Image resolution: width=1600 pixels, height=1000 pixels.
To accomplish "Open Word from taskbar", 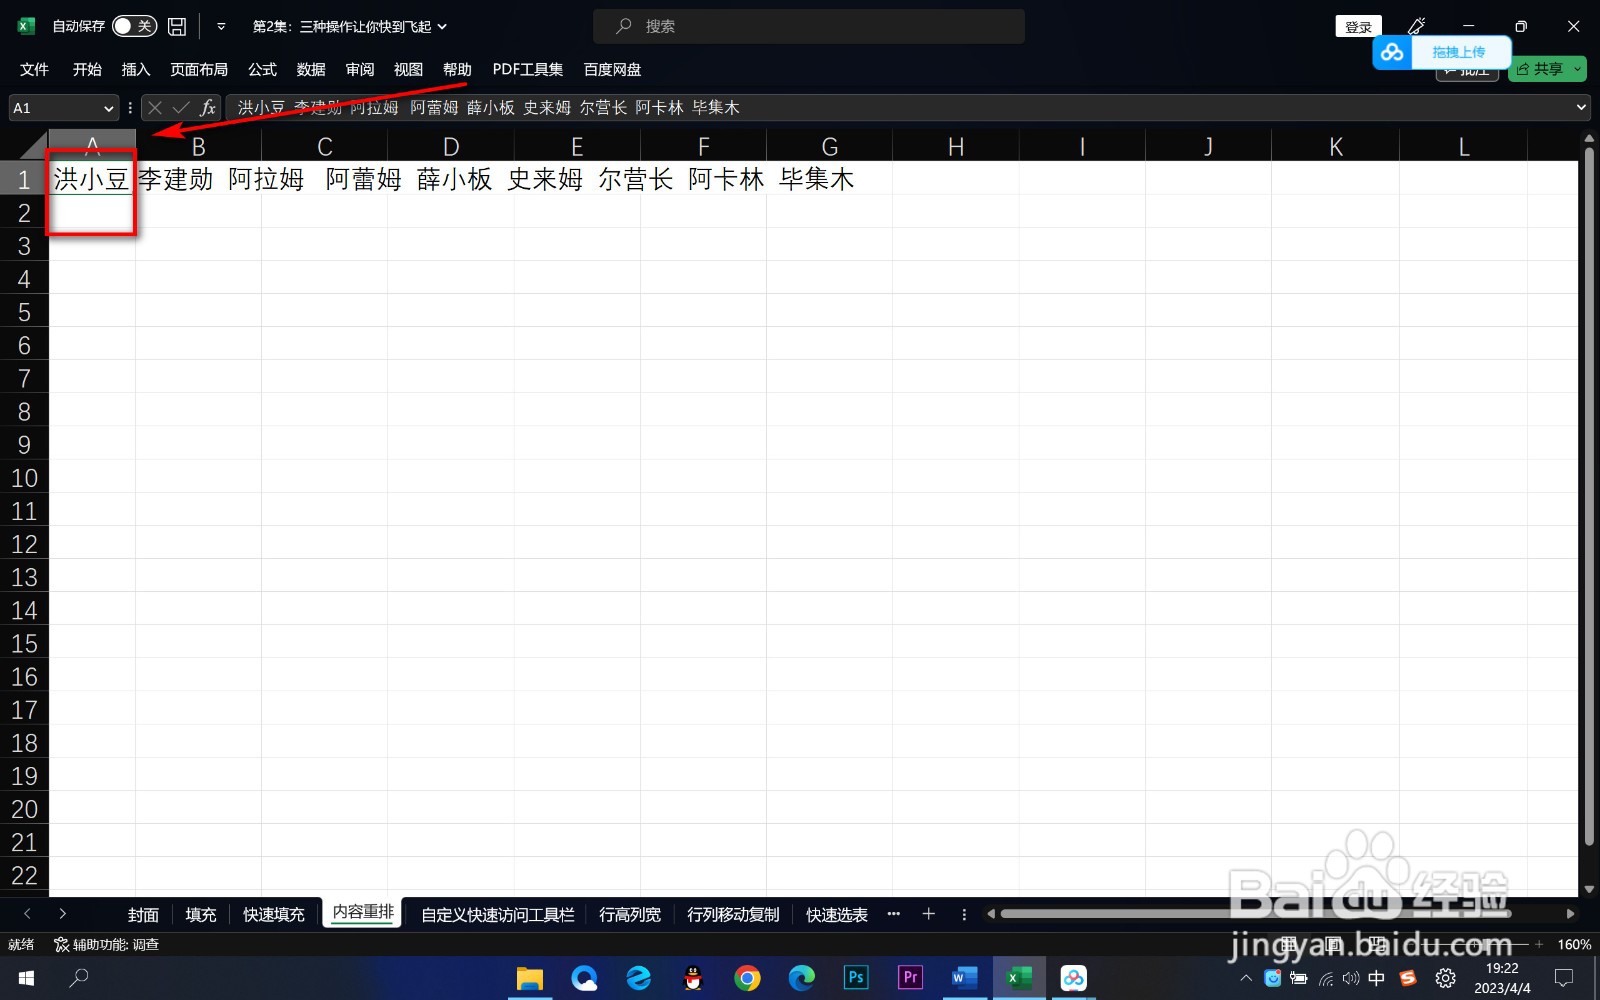I will 964,978.
